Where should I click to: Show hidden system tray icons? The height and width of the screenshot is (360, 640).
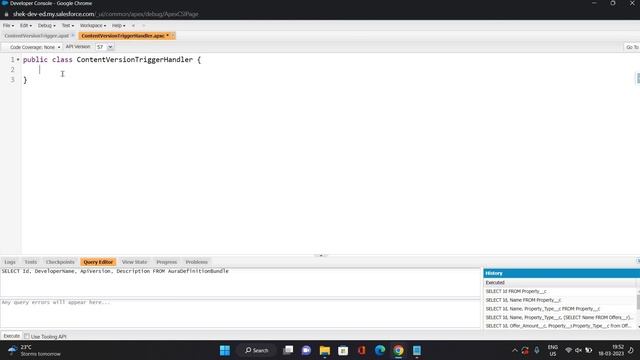click(515, 350)
